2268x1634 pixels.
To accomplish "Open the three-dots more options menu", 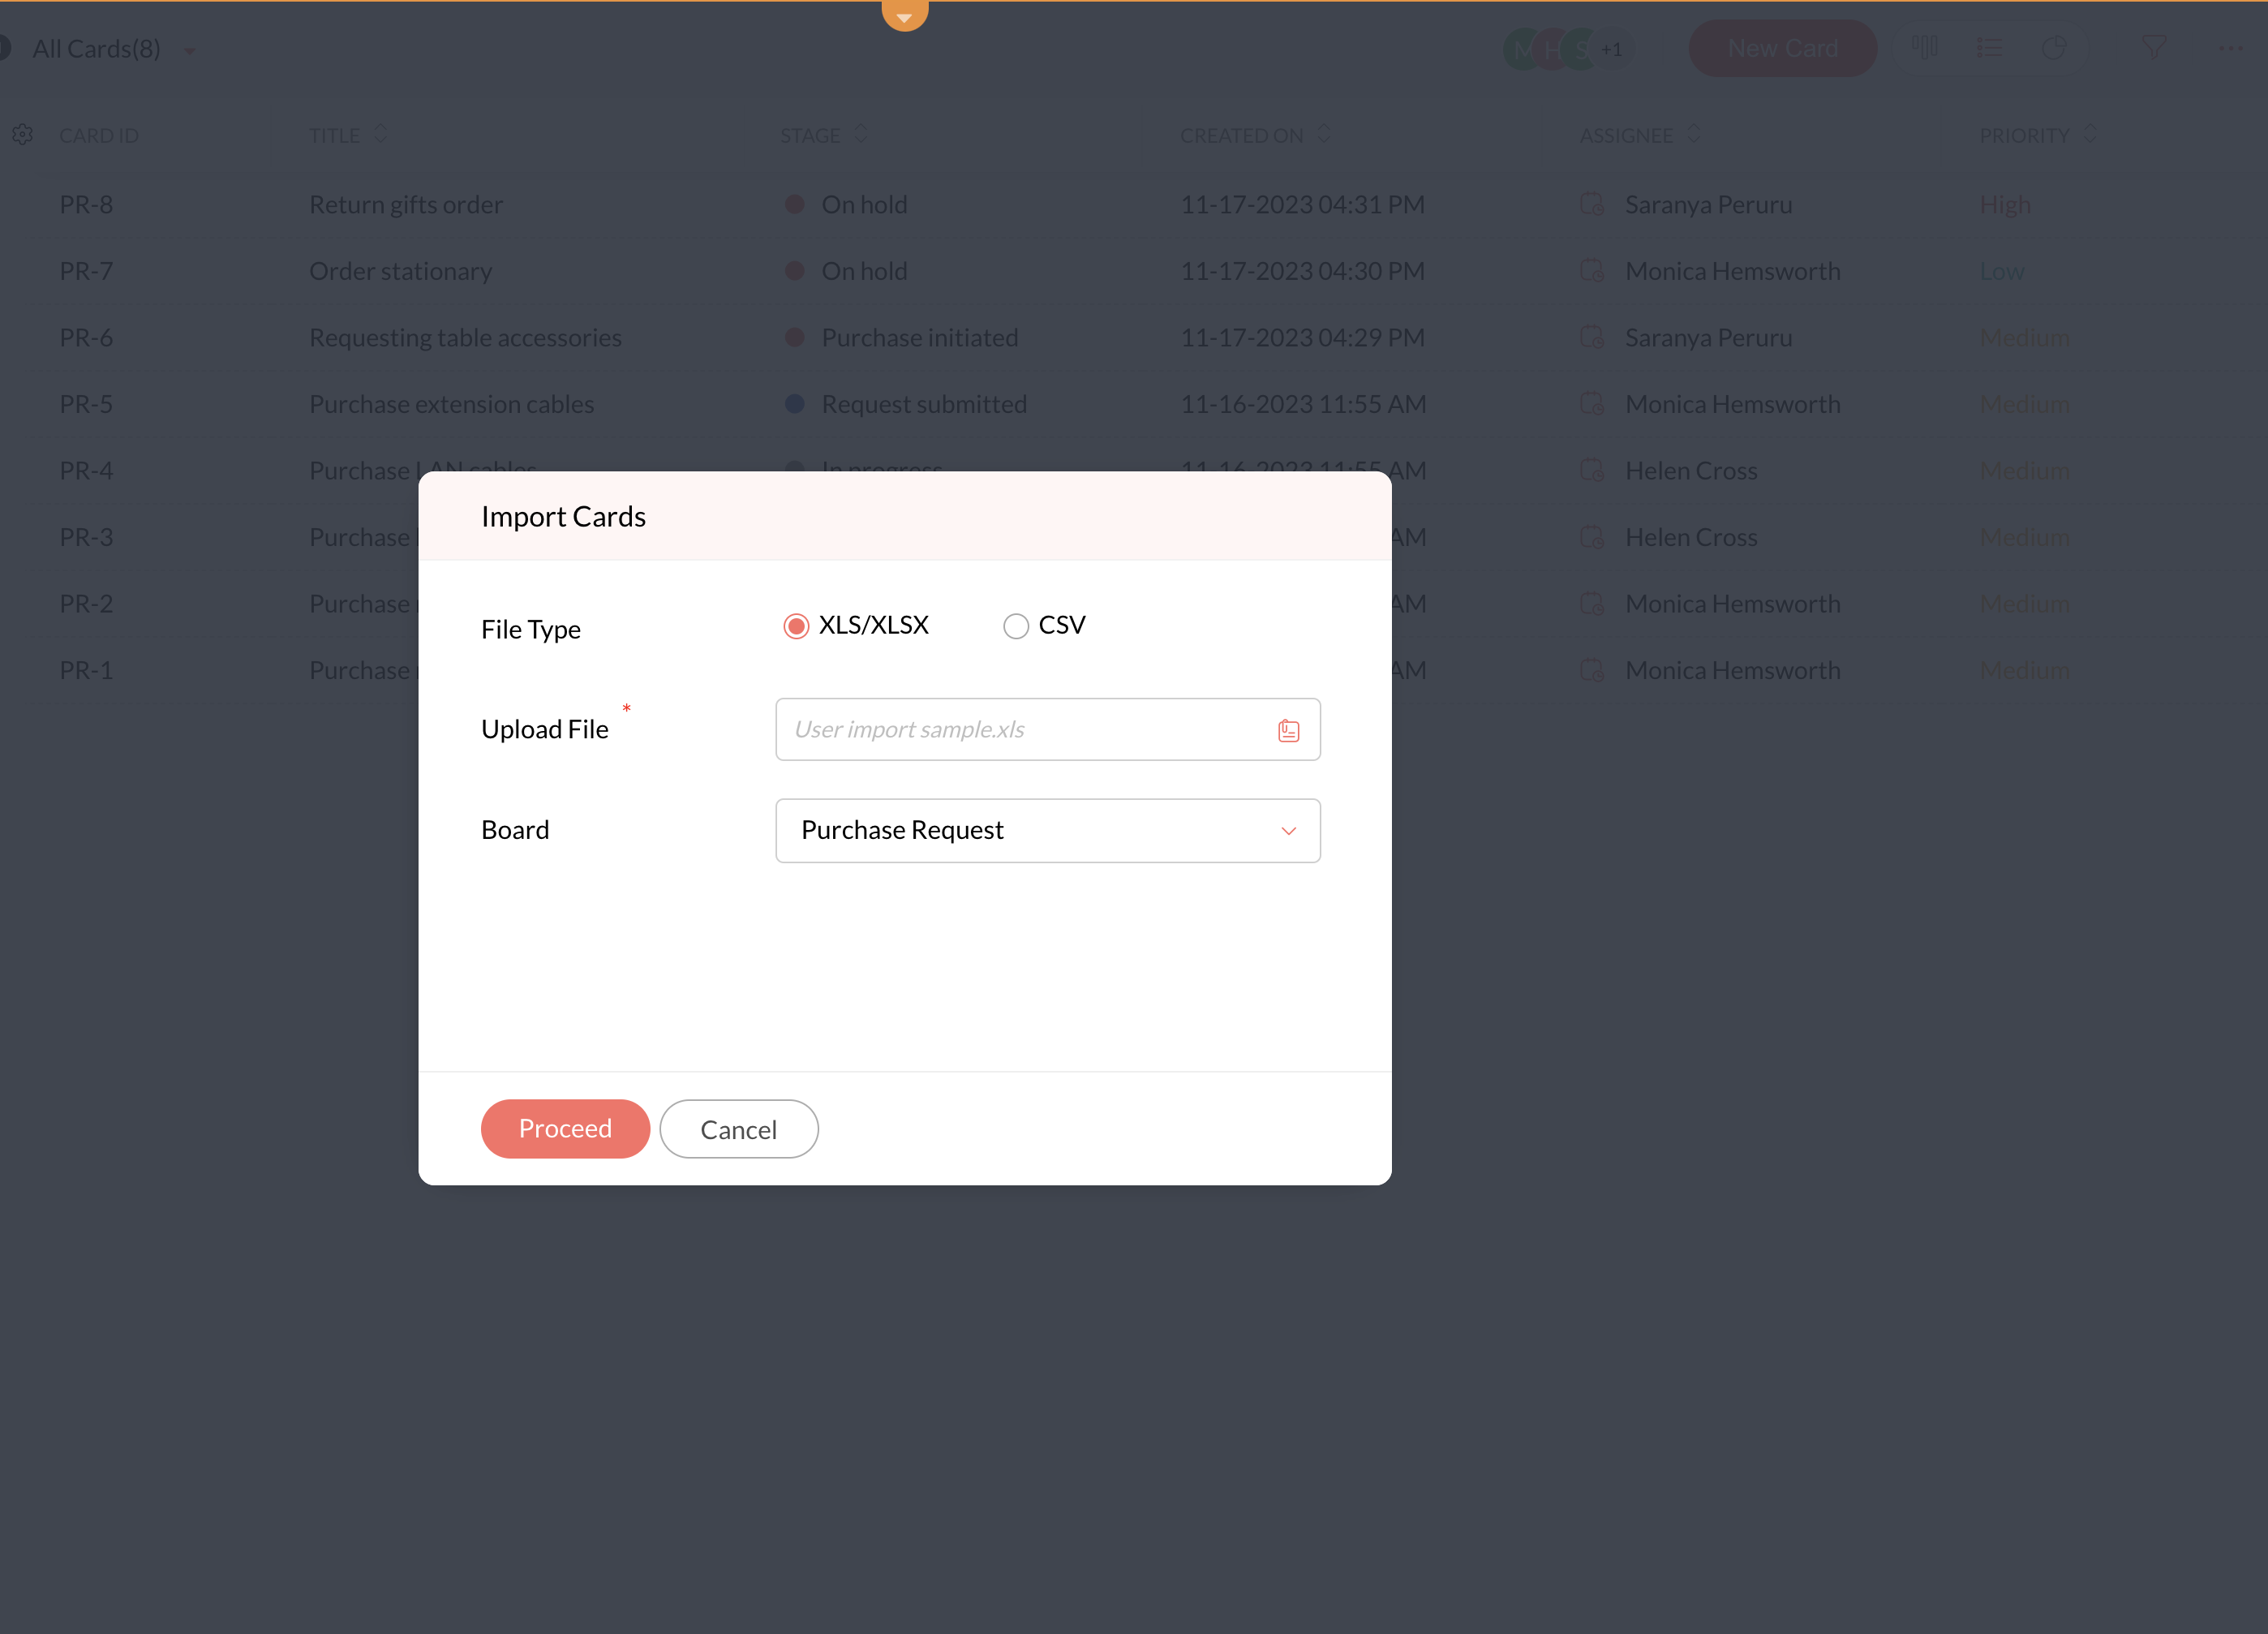I will (2230, 47).
